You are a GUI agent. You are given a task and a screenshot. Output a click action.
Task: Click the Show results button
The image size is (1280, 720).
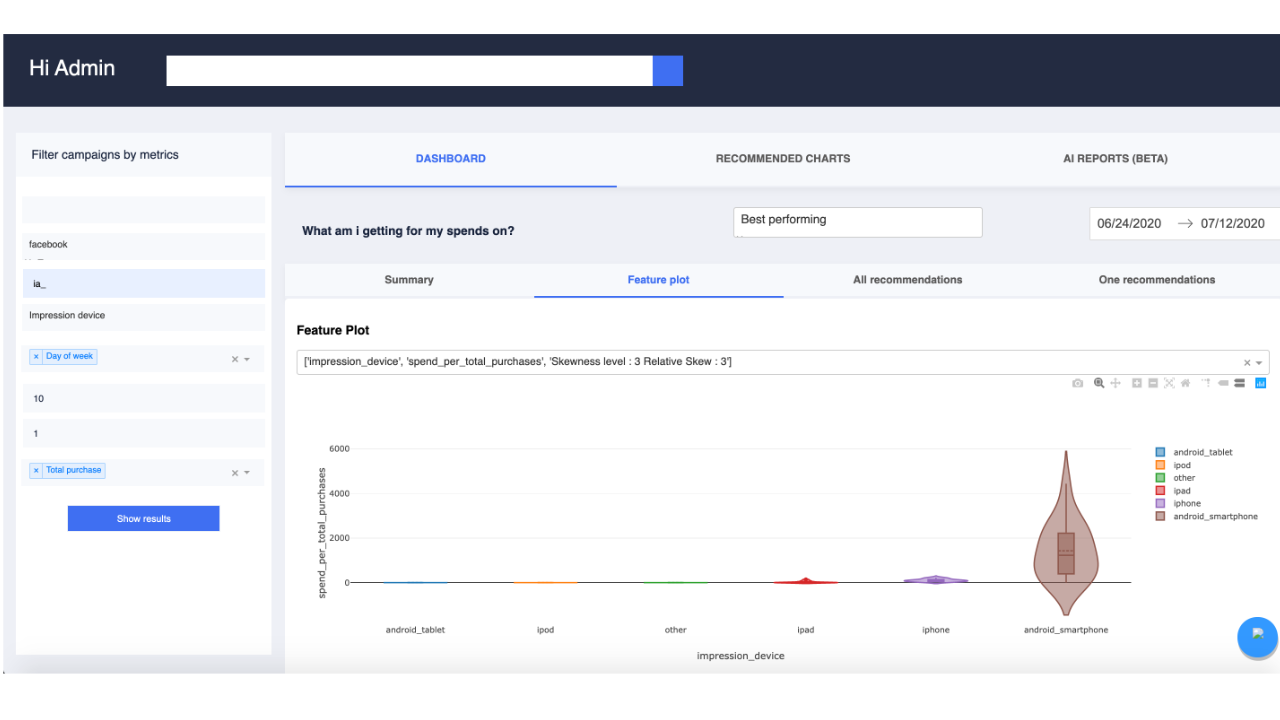(x=144, y=519)
